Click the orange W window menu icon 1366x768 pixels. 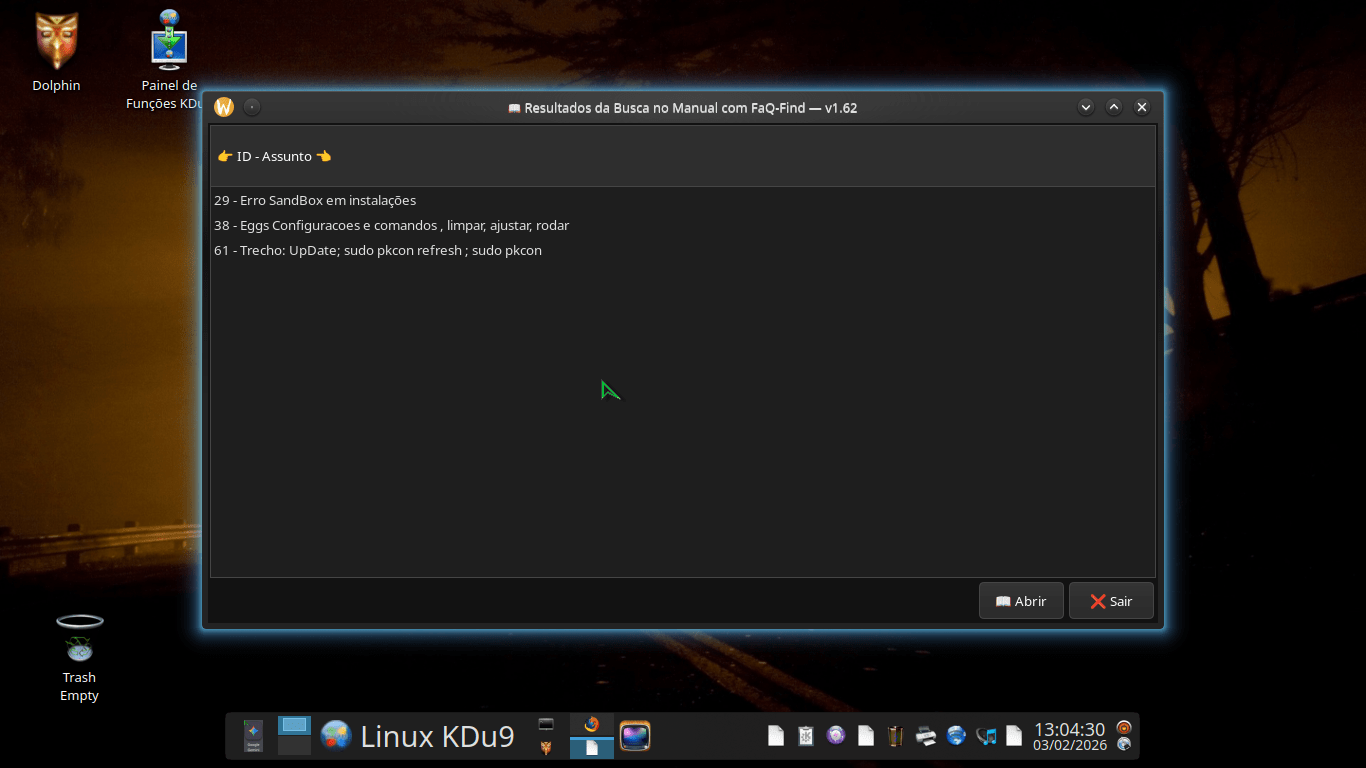pyautogui.click(x=224, y=107)
